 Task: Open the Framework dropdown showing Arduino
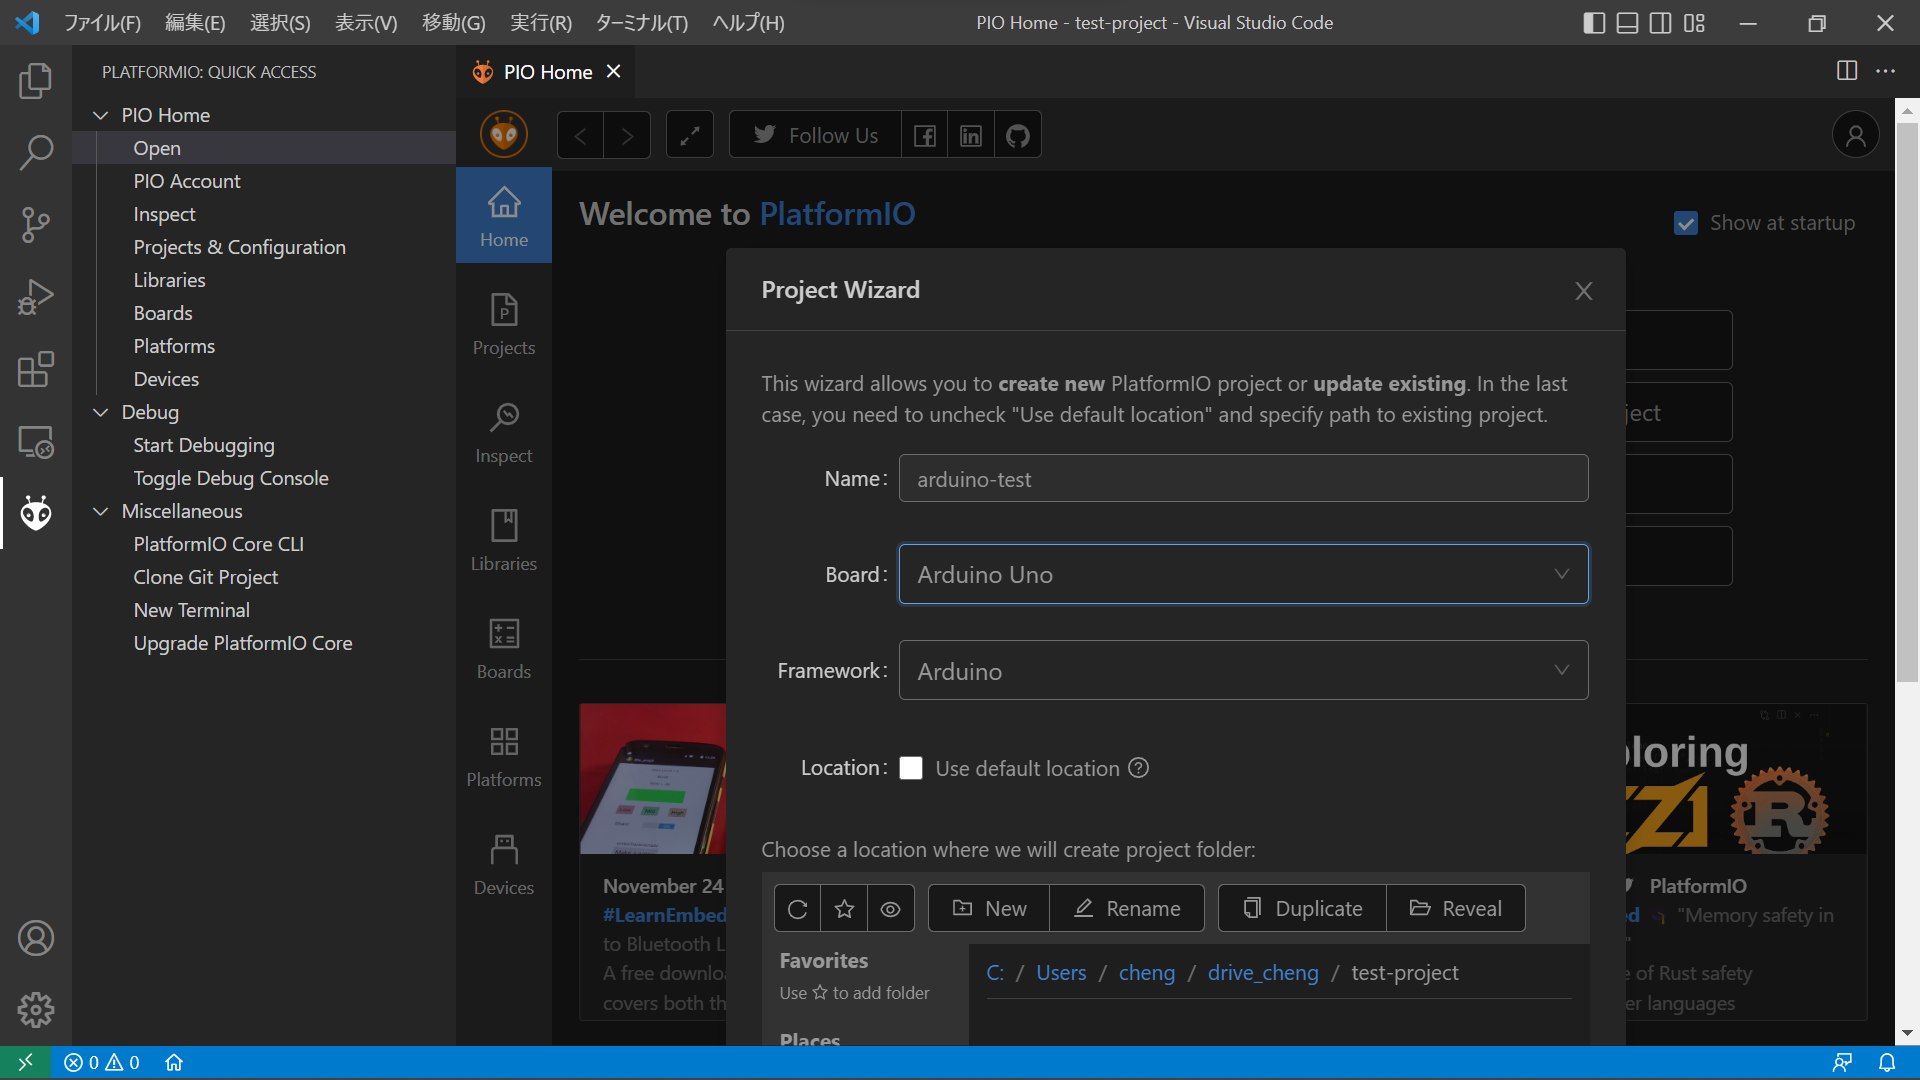[1242, 670]
